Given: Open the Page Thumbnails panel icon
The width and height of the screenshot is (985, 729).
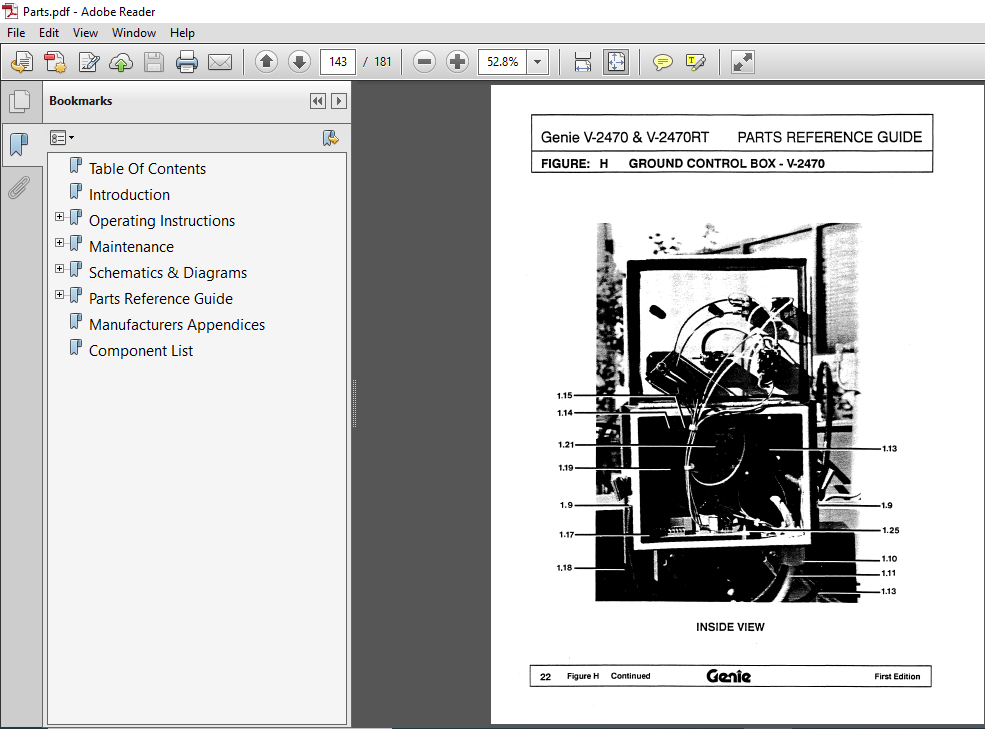Looking at the screenshot, I should click(19, 101).
